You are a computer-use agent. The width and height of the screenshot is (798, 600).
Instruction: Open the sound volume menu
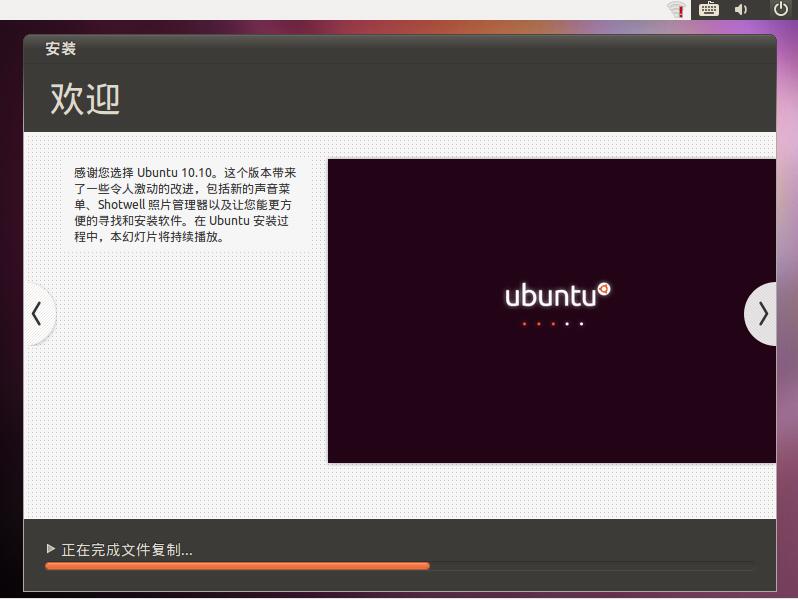point(741,9)
